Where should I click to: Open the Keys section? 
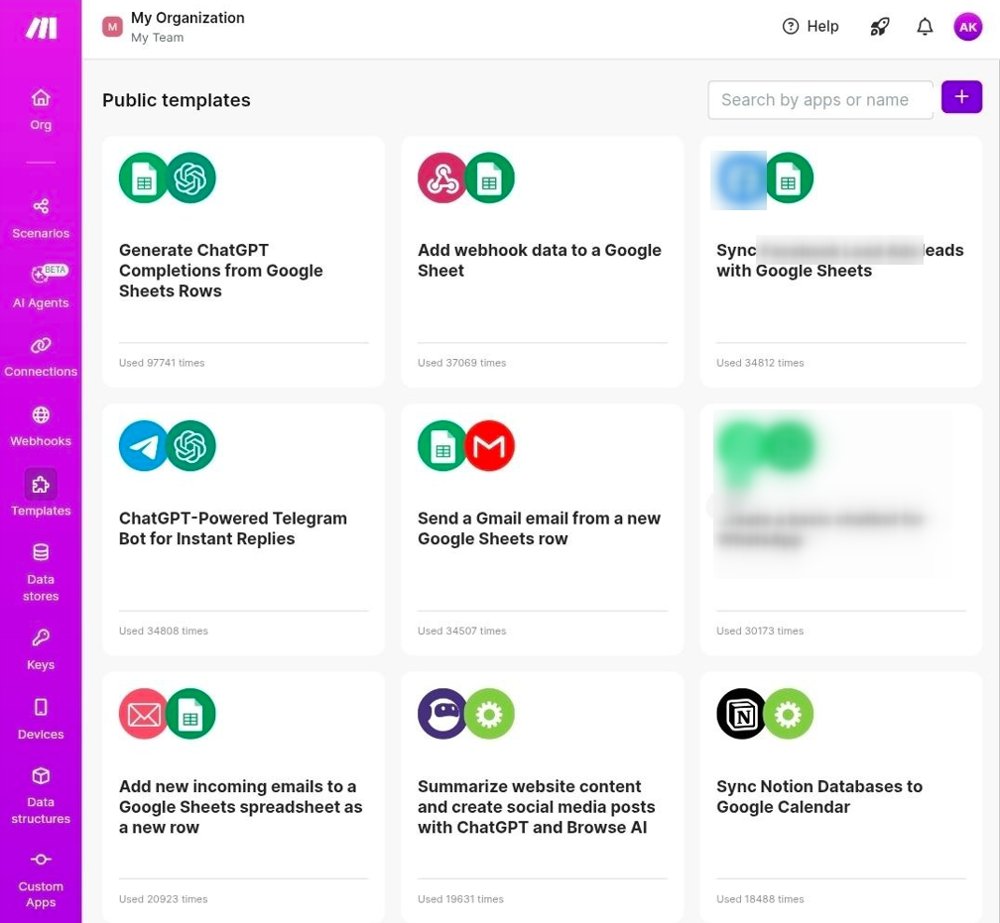(x=41, y=649)
